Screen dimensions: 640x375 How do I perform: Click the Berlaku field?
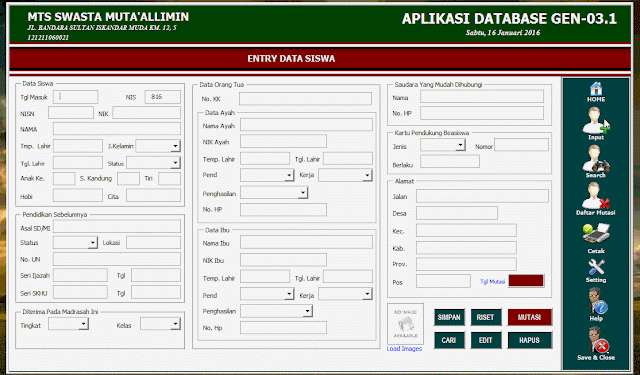pyautogui.click(x=450, y=161)
